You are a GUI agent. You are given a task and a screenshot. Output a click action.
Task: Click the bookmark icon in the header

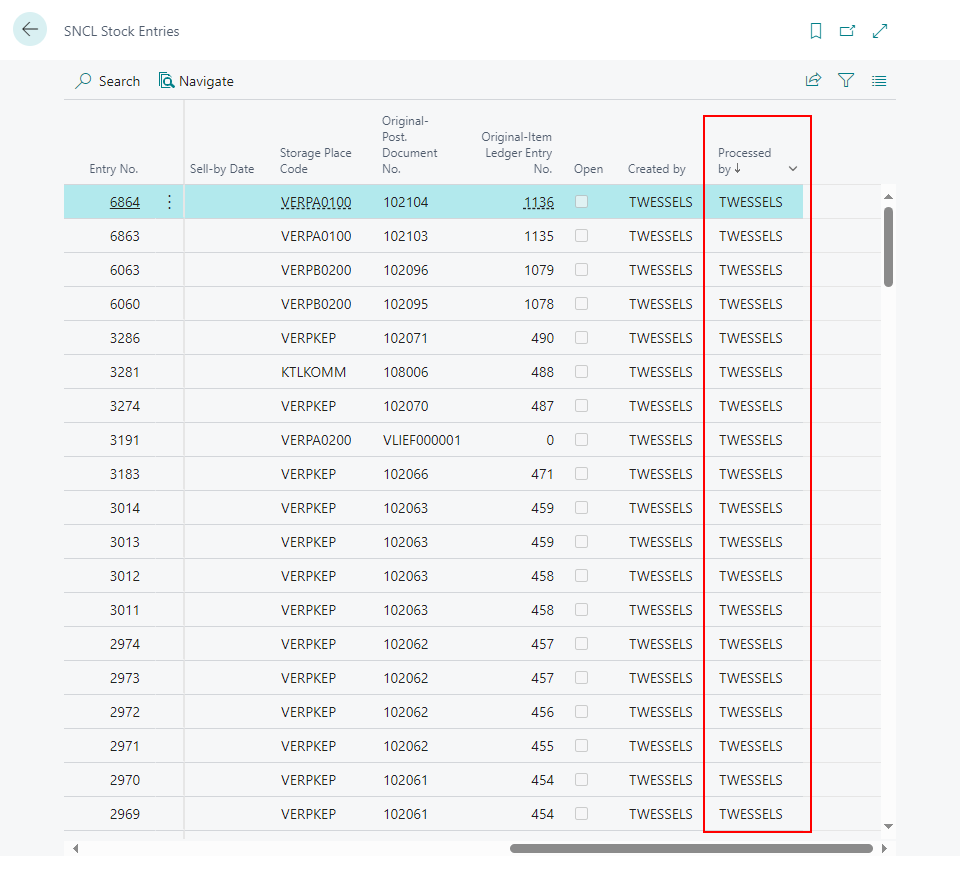816,31
